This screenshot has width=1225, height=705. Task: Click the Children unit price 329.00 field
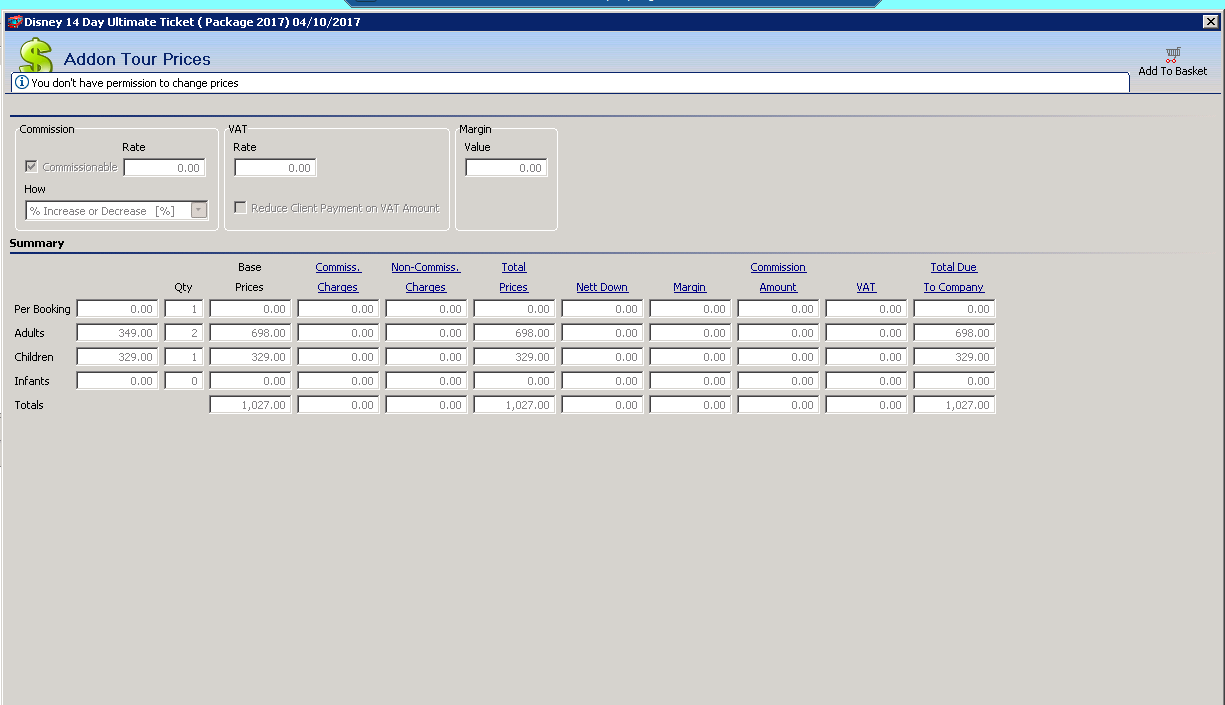[x=117, y=357]
